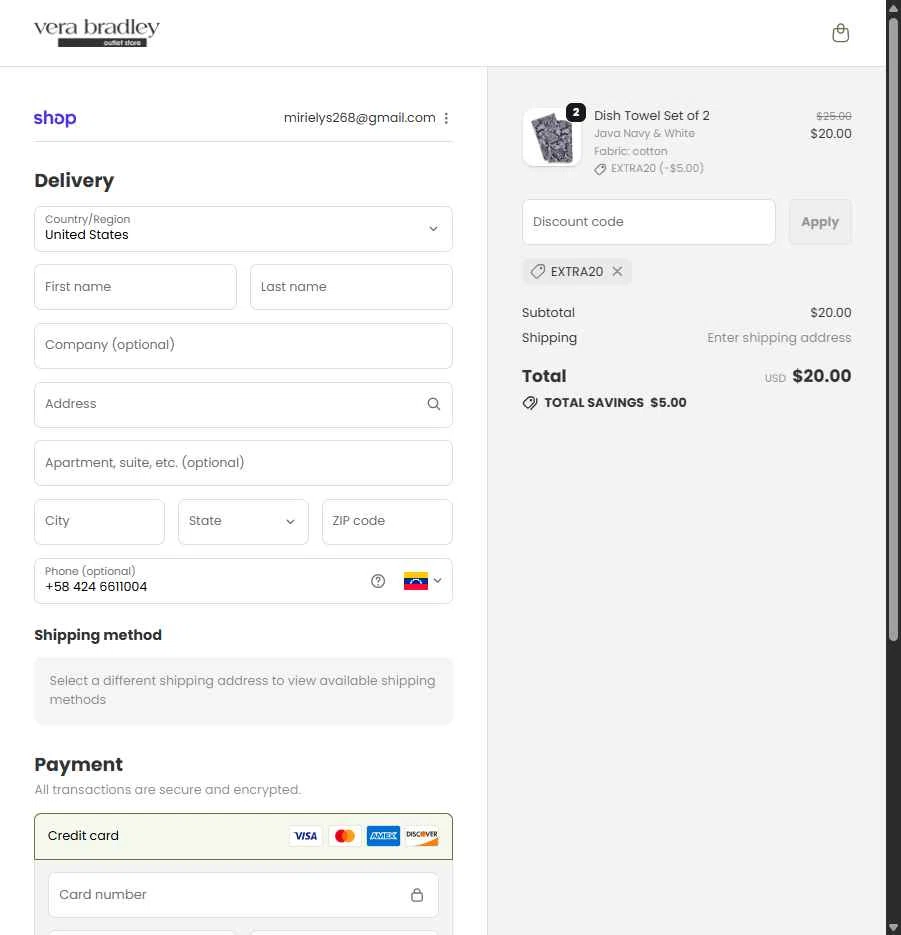Screen dimensions: 901x935
Task: Click the Last name field
Action: 351,287
